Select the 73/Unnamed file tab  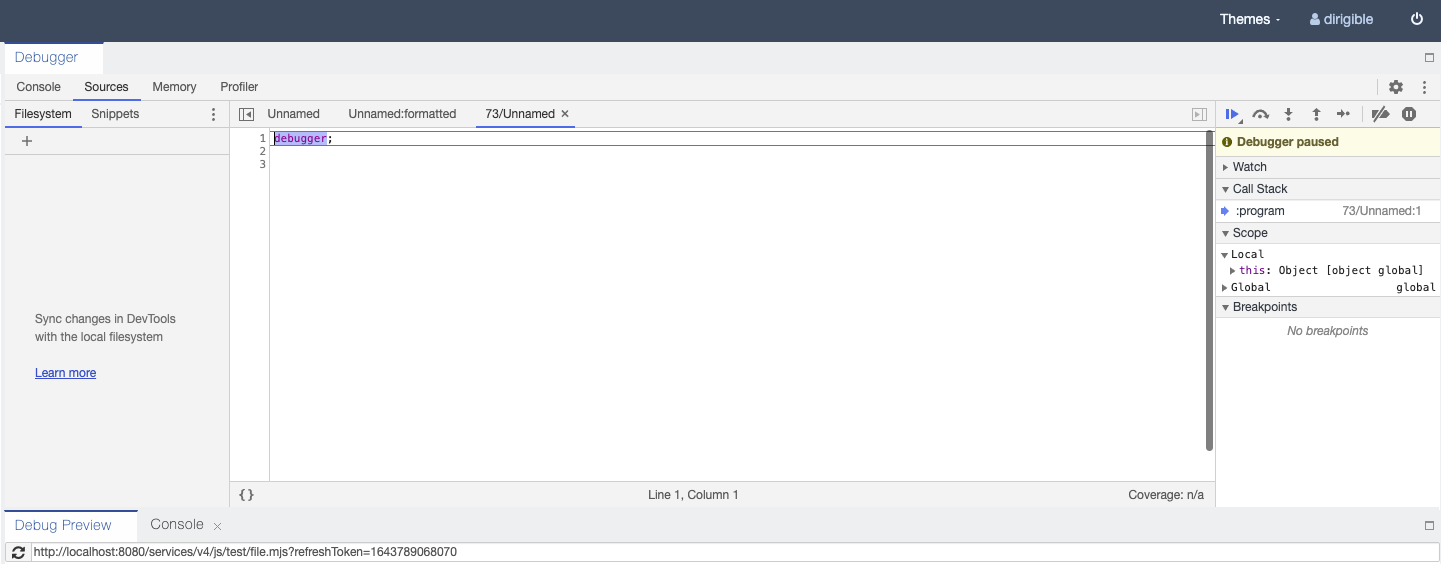click(520, 114)
